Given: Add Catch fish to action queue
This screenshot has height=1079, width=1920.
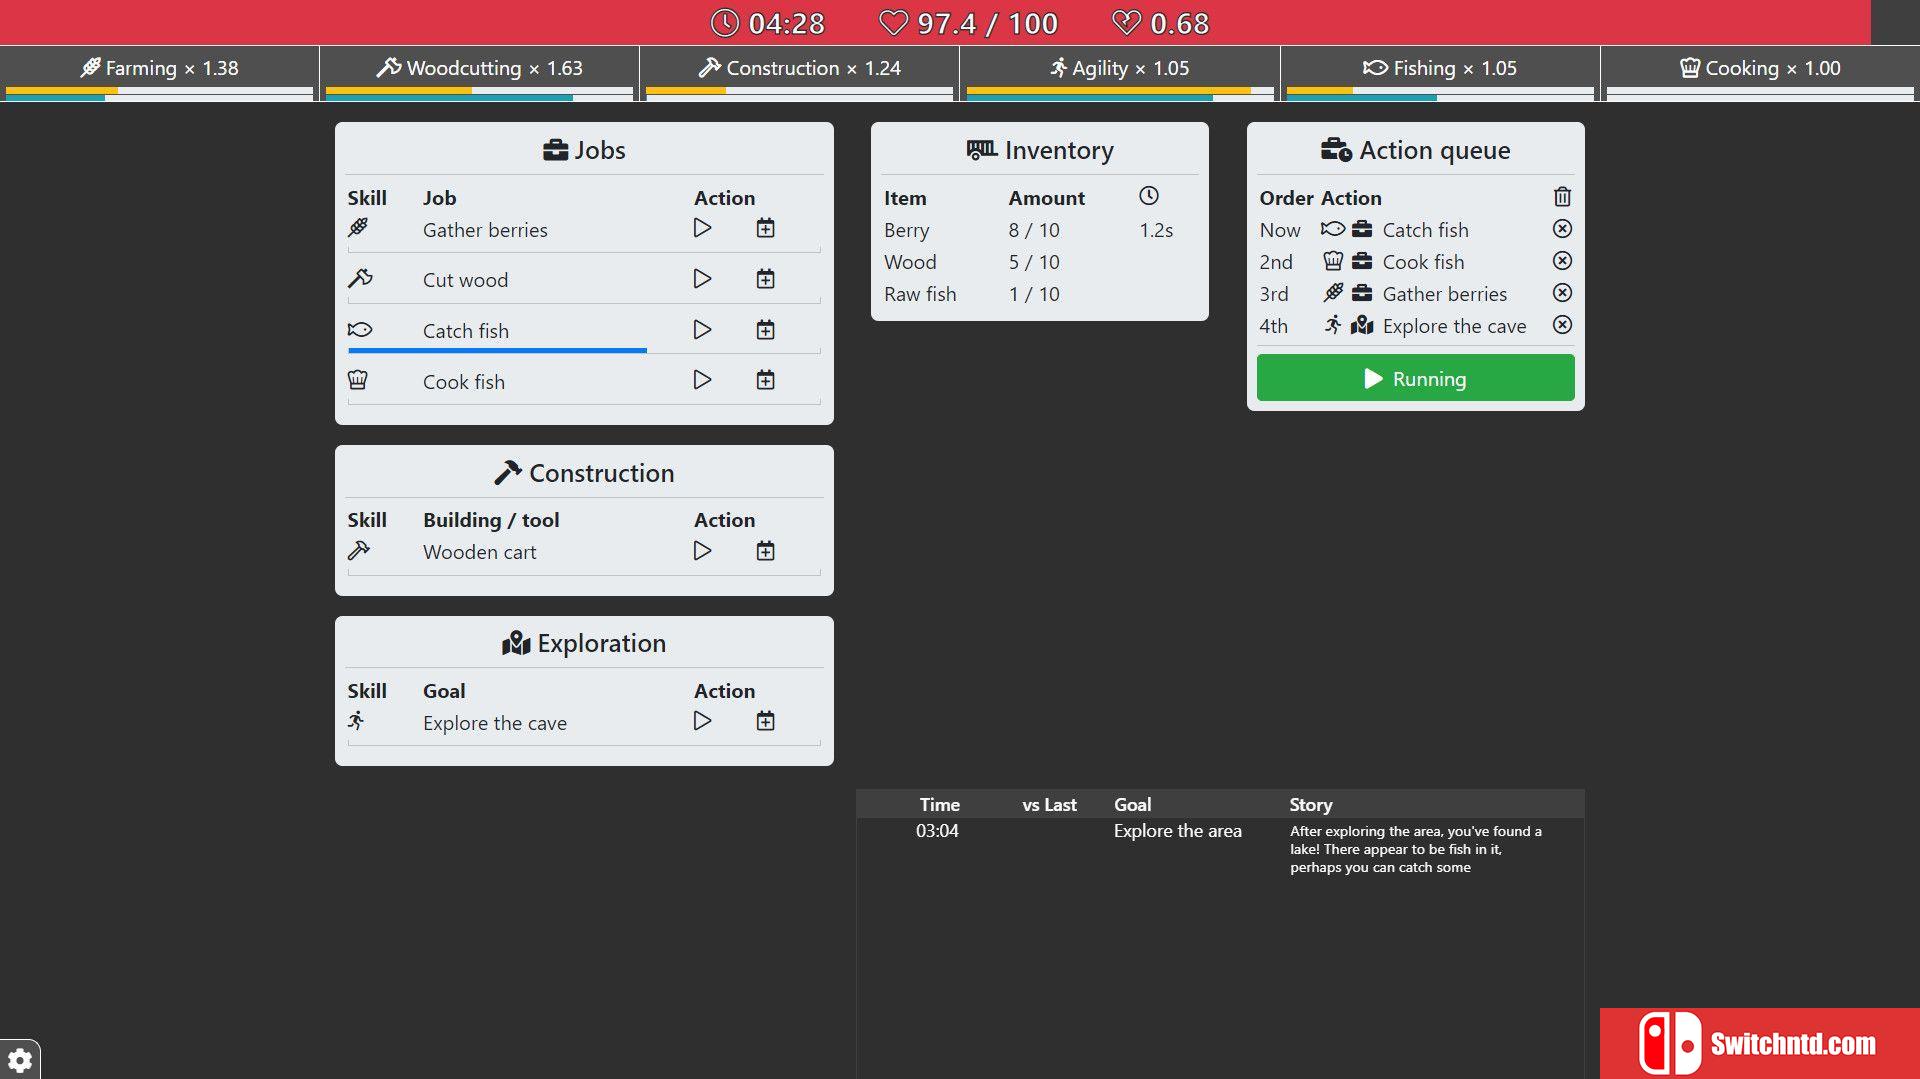Looking at the screenshot, I should (x=765, y=330).
